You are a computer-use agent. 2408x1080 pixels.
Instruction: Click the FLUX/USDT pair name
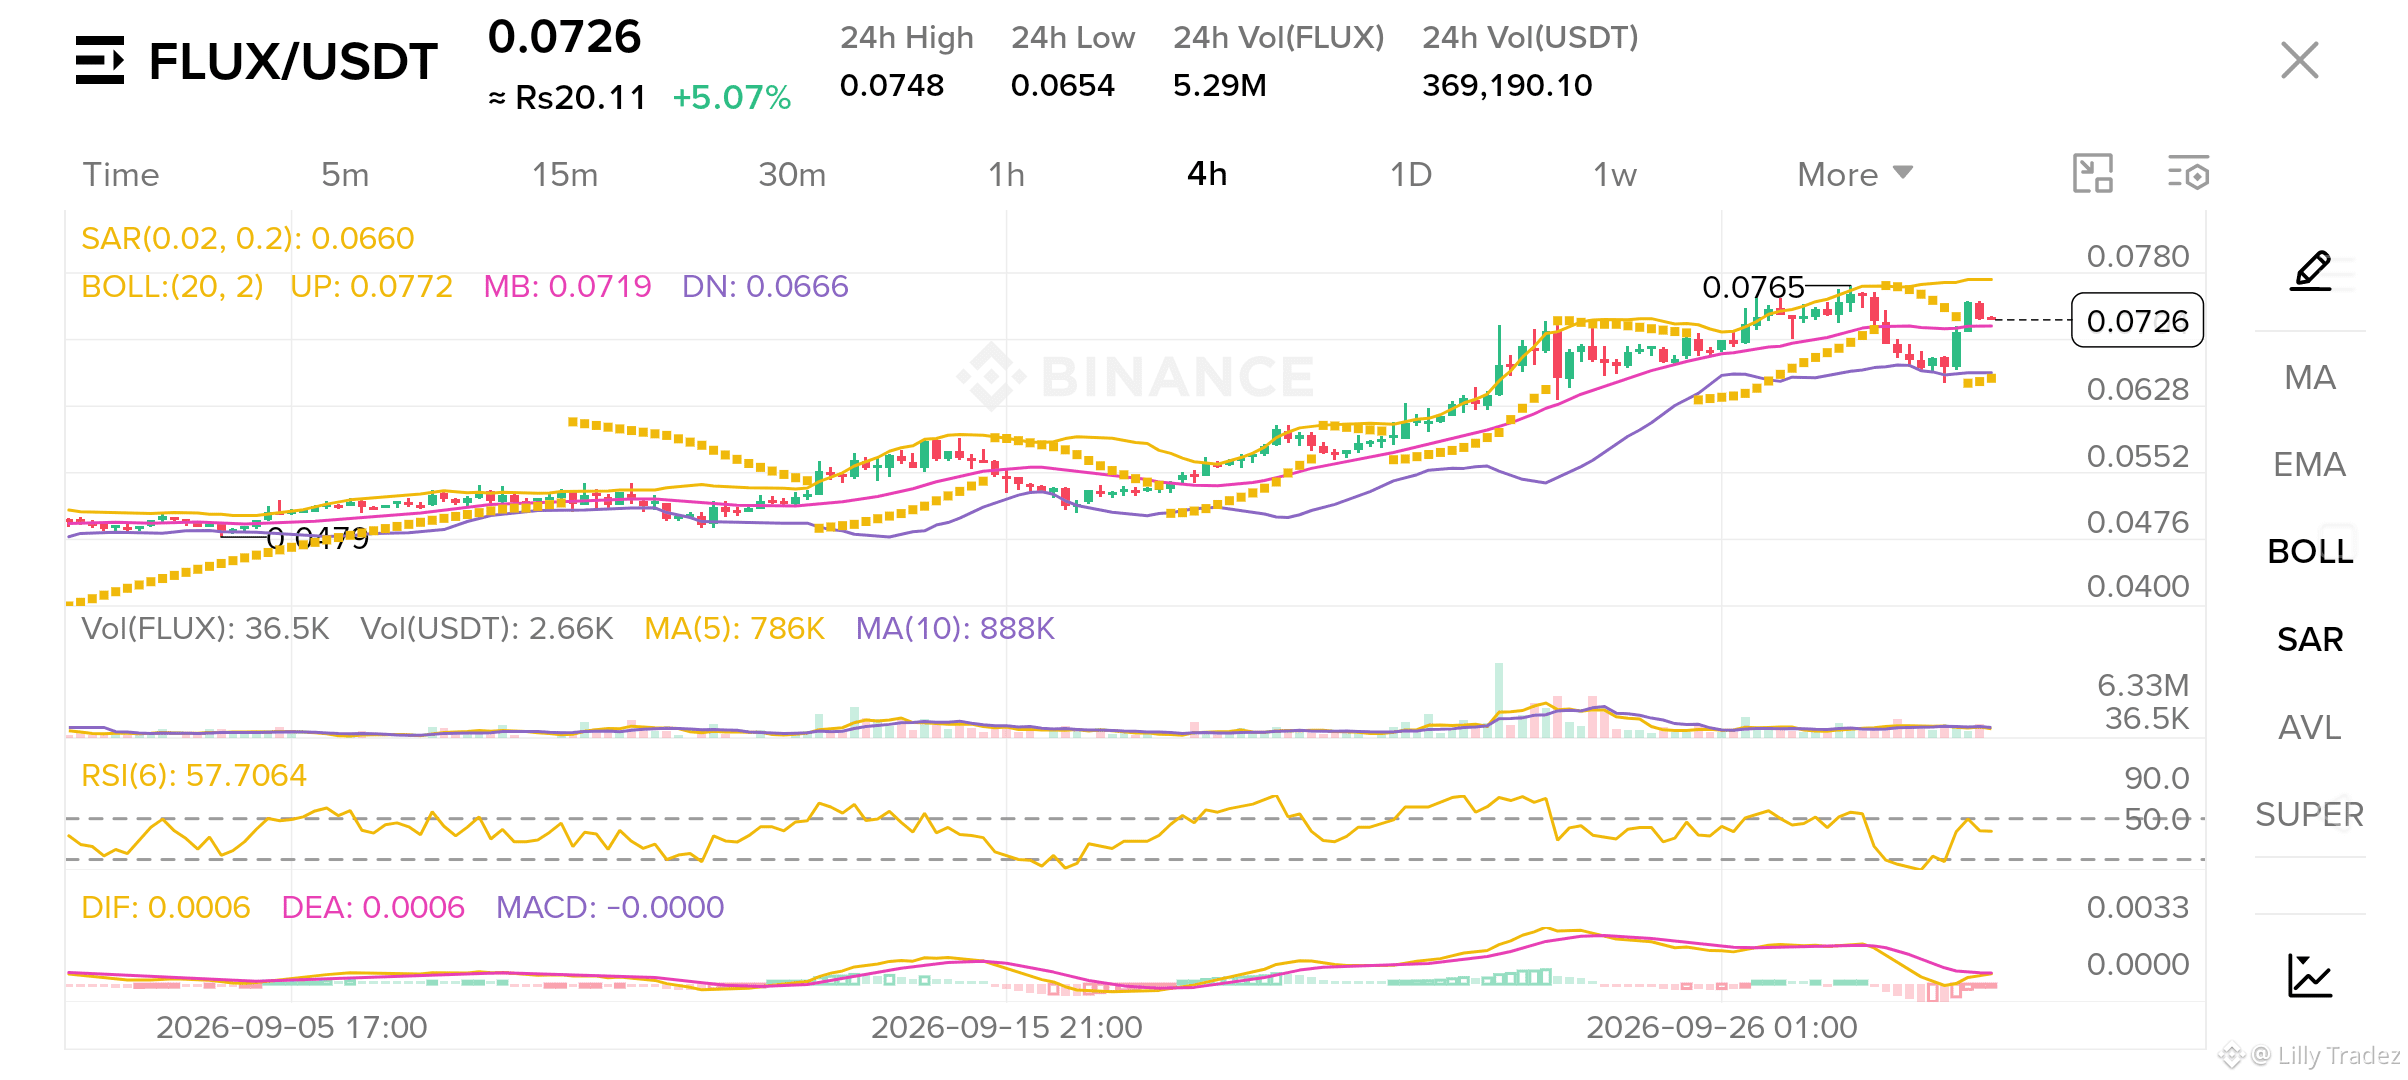293,62
